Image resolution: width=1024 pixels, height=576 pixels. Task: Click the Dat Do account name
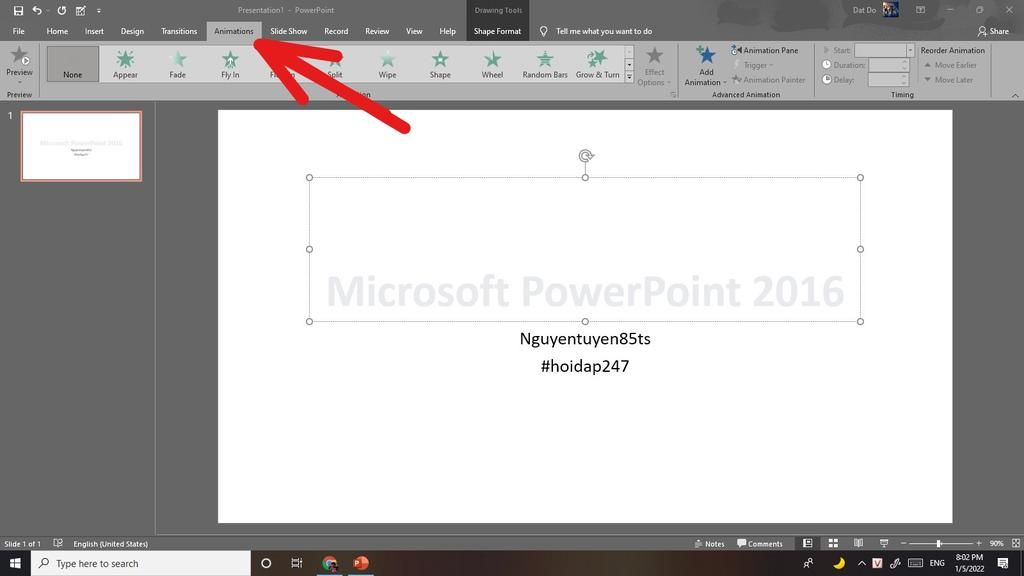click(863, 10)
